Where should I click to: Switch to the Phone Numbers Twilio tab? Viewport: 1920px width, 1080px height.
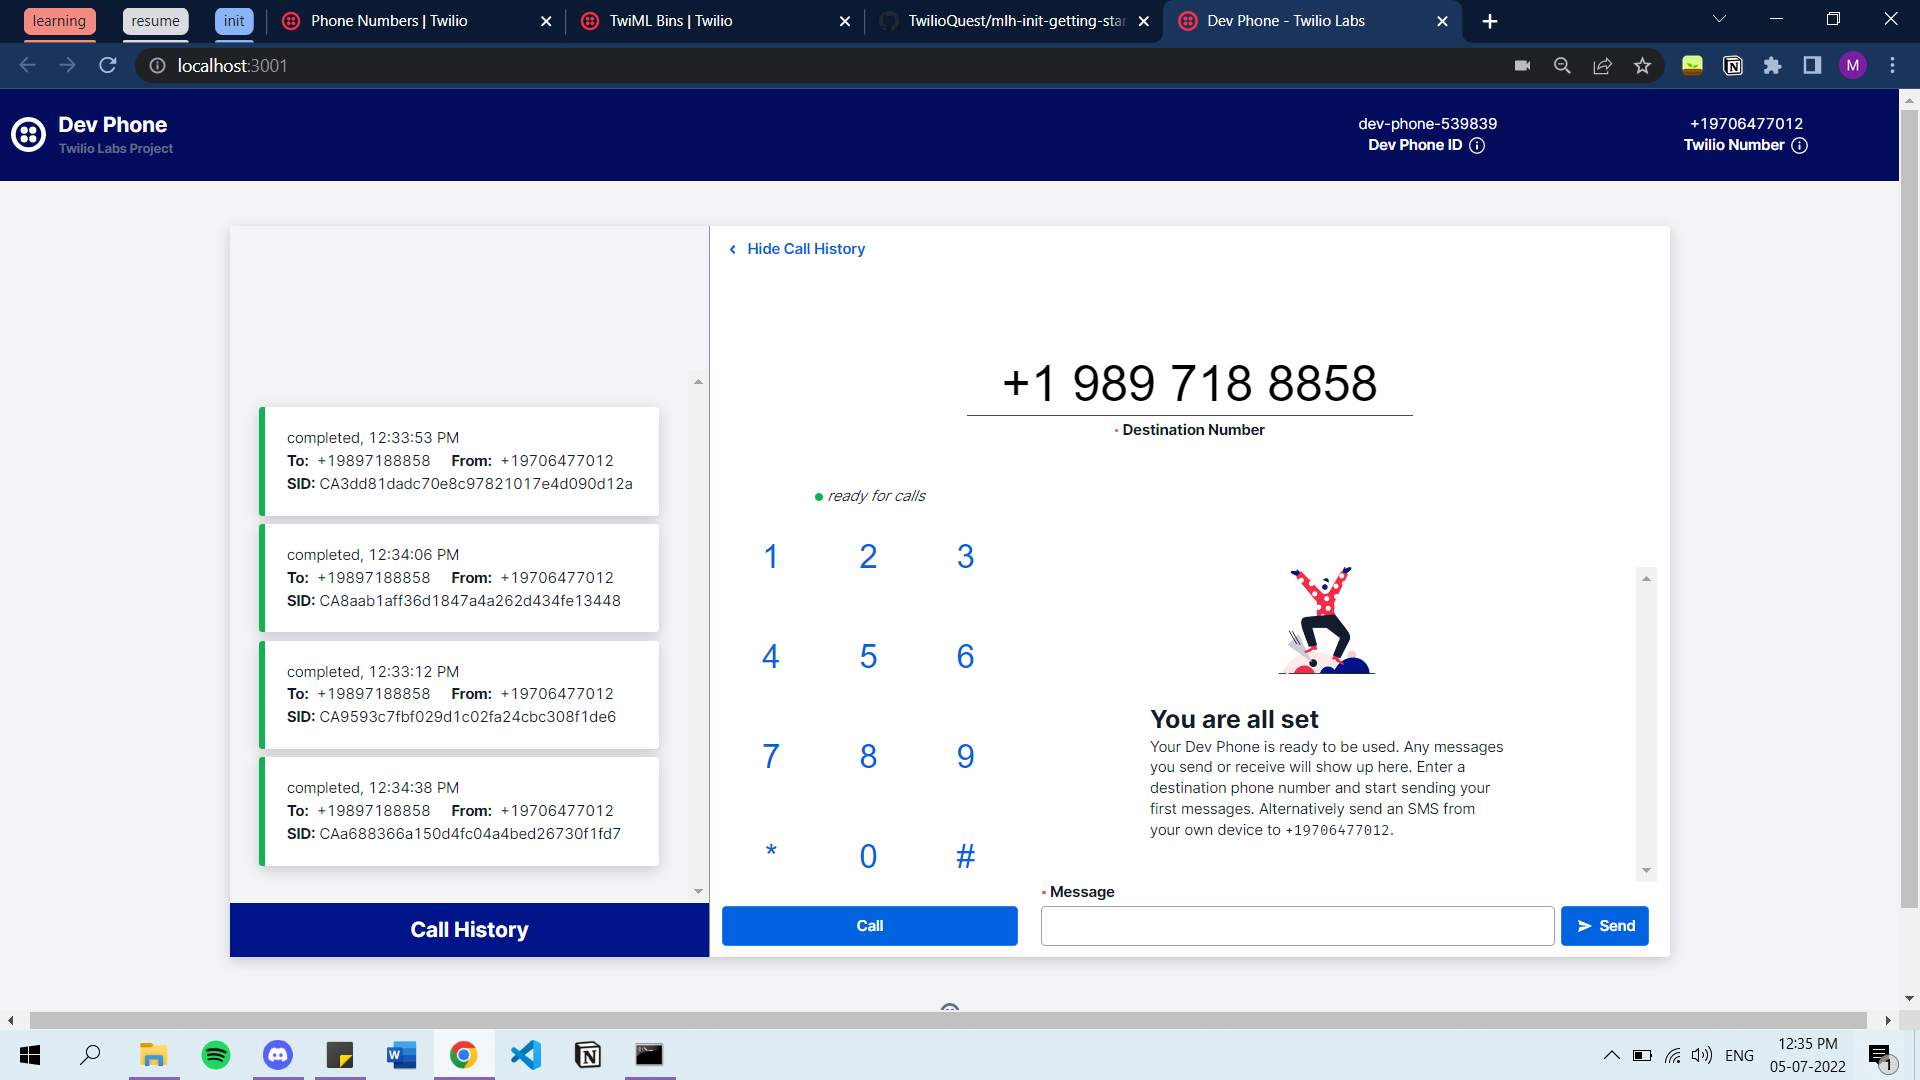tap(389, 21)
